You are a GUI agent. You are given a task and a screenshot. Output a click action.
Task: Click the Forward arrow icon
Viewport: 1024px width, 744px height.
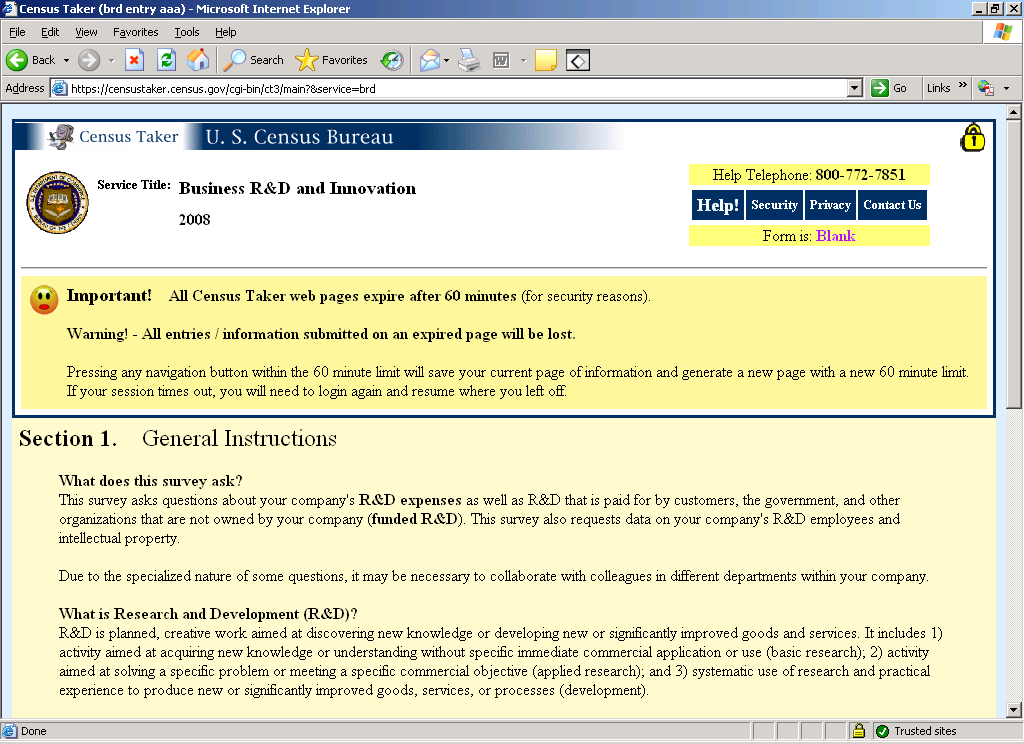point(89,60)
